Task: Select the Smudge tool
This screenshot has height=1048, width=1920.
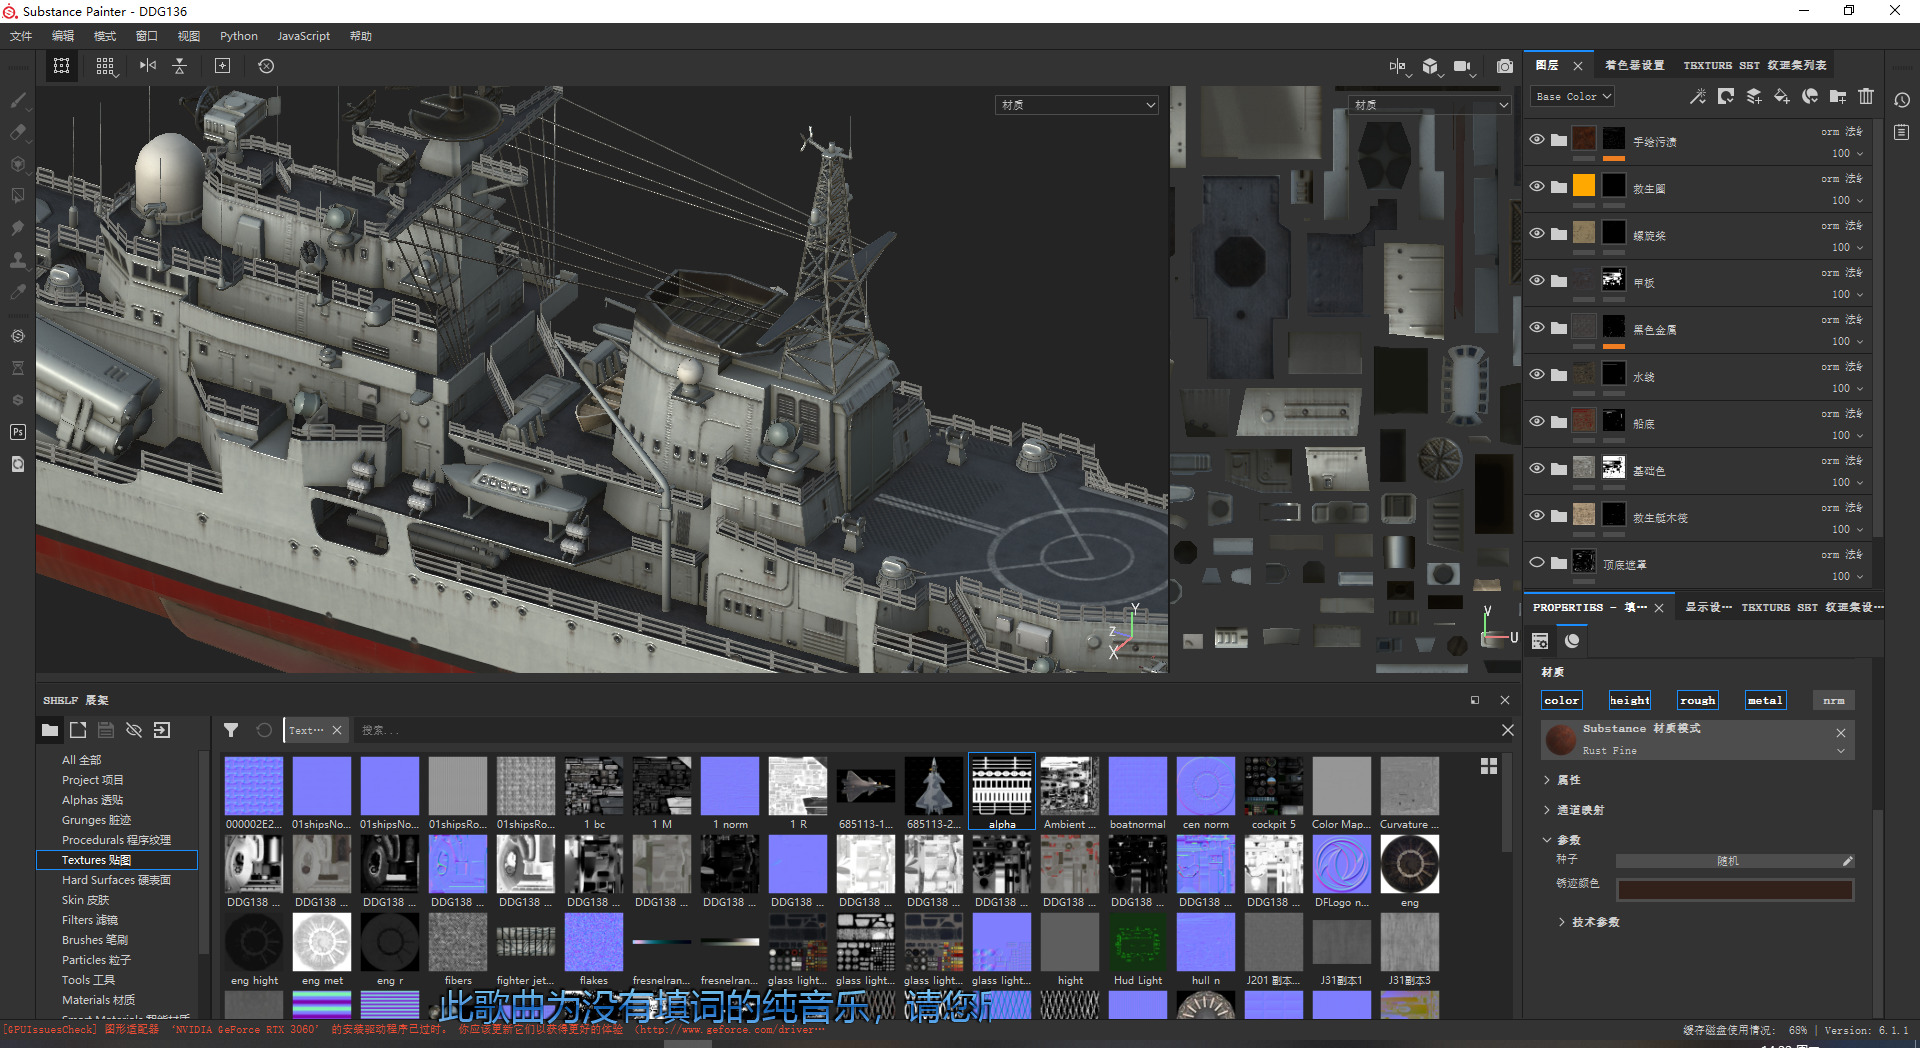Action: point(18,228)
